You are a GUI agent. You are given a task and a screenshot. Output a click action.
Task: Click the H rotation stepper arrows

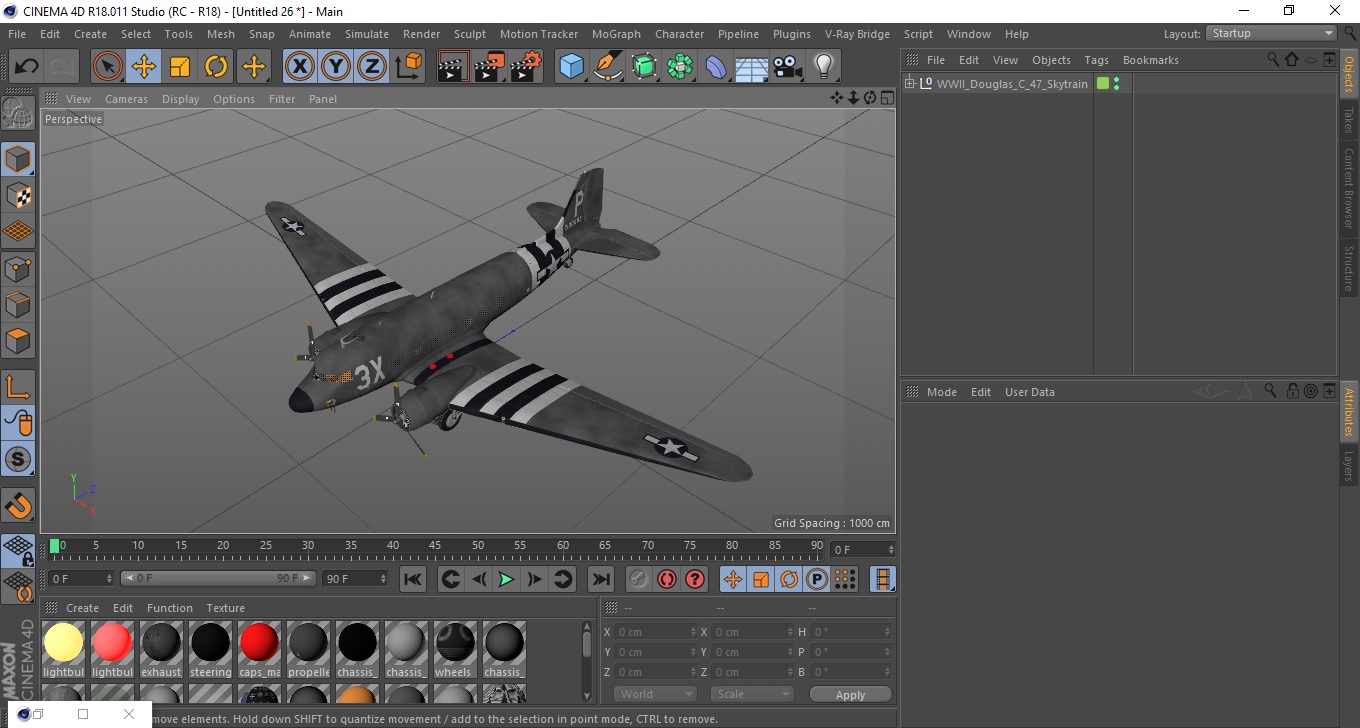pyautogui.click(x=887, y=632)
